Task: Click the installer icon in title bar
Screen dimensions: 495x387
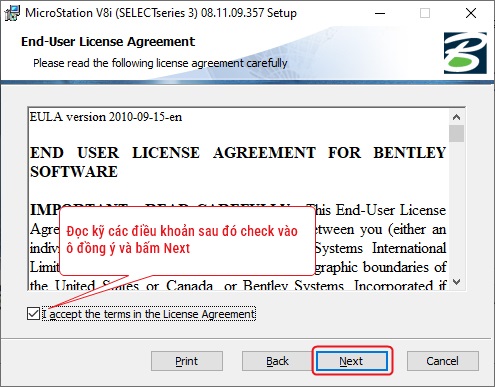Action: 12,13
